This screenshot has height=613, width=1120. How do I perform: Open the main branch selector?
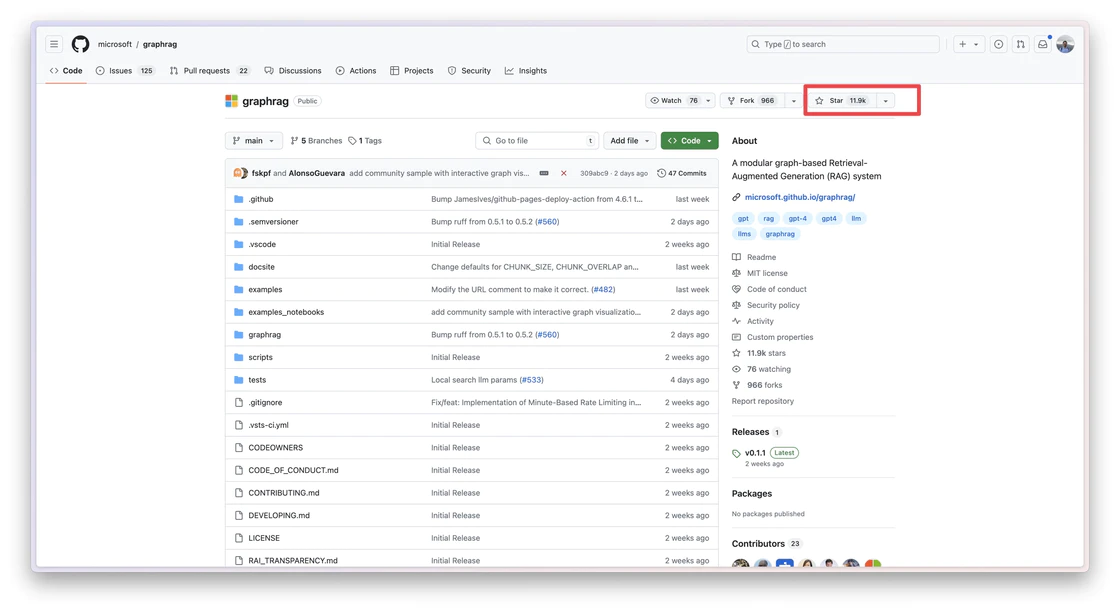pos(254,141)
